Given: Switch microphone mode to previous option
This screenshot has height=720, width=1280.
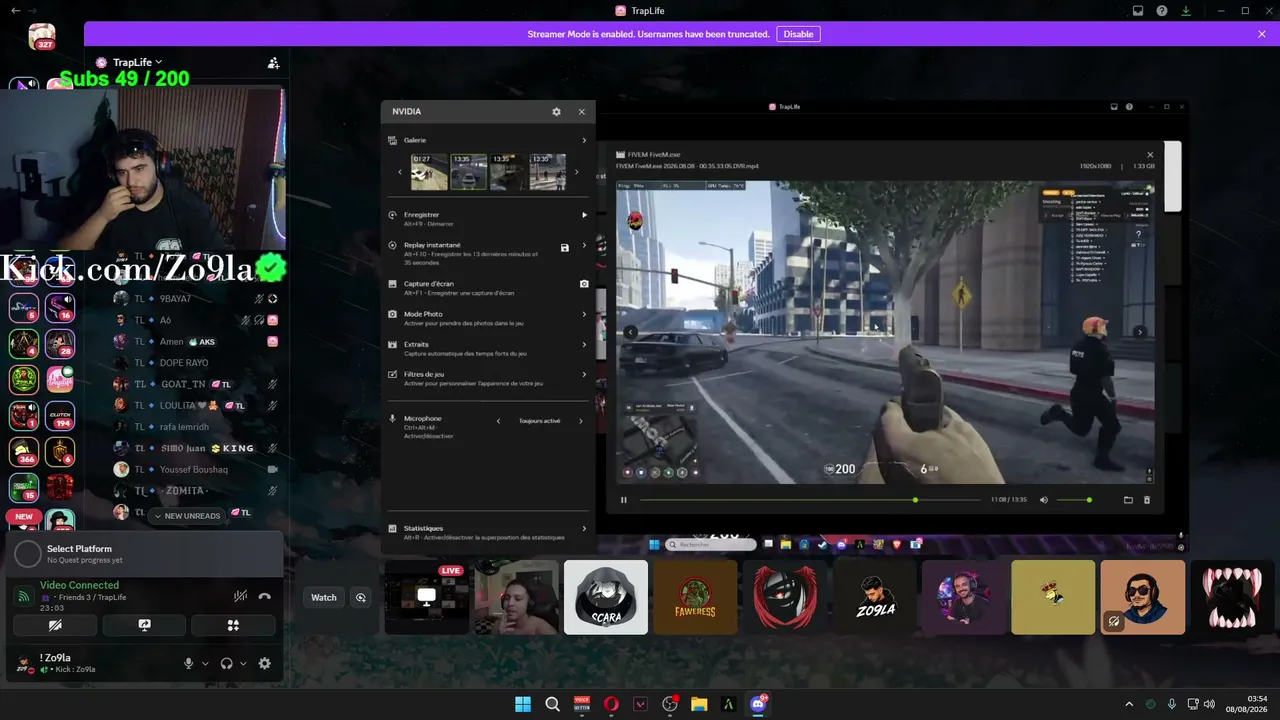Looking at the screenshot, I should (x=498, y=421).
